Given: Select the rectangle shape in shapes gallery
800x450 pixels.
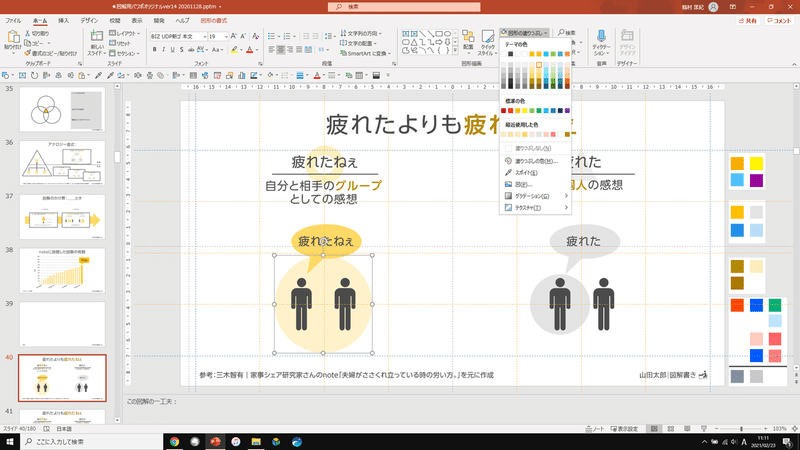Looking at the screenshot, I should (x=439, y=34).
